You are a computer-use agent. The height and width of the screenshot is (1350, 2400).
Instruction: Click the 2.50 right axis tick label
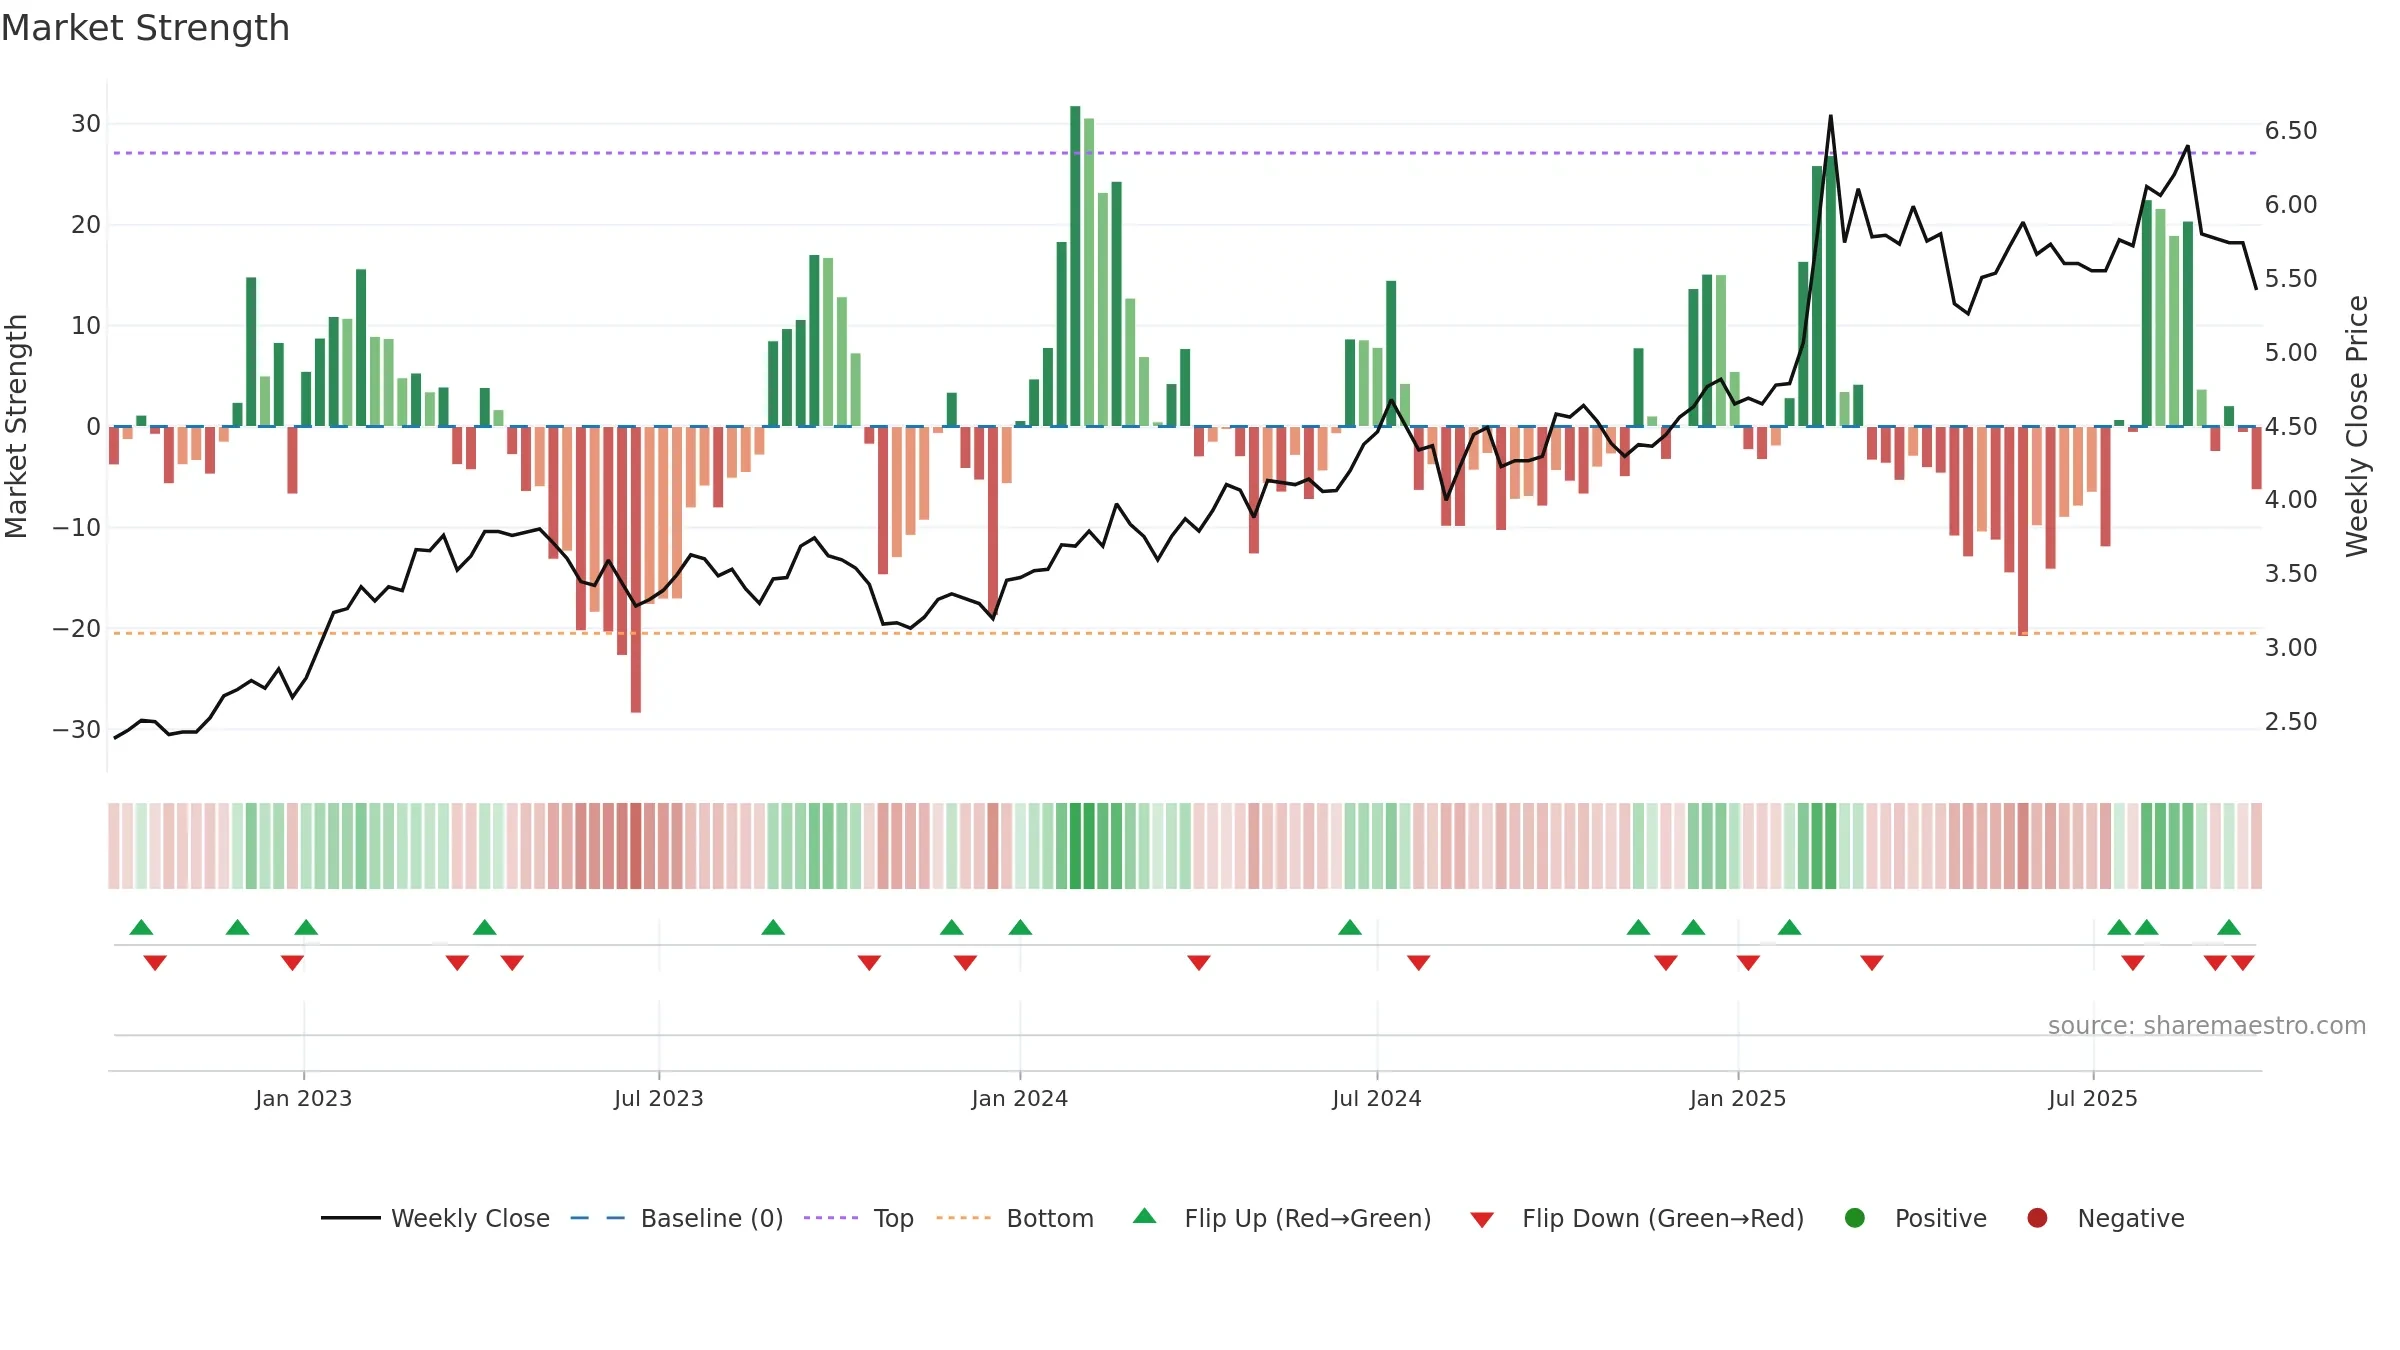pyautogui.click(x=2291, y=721)
